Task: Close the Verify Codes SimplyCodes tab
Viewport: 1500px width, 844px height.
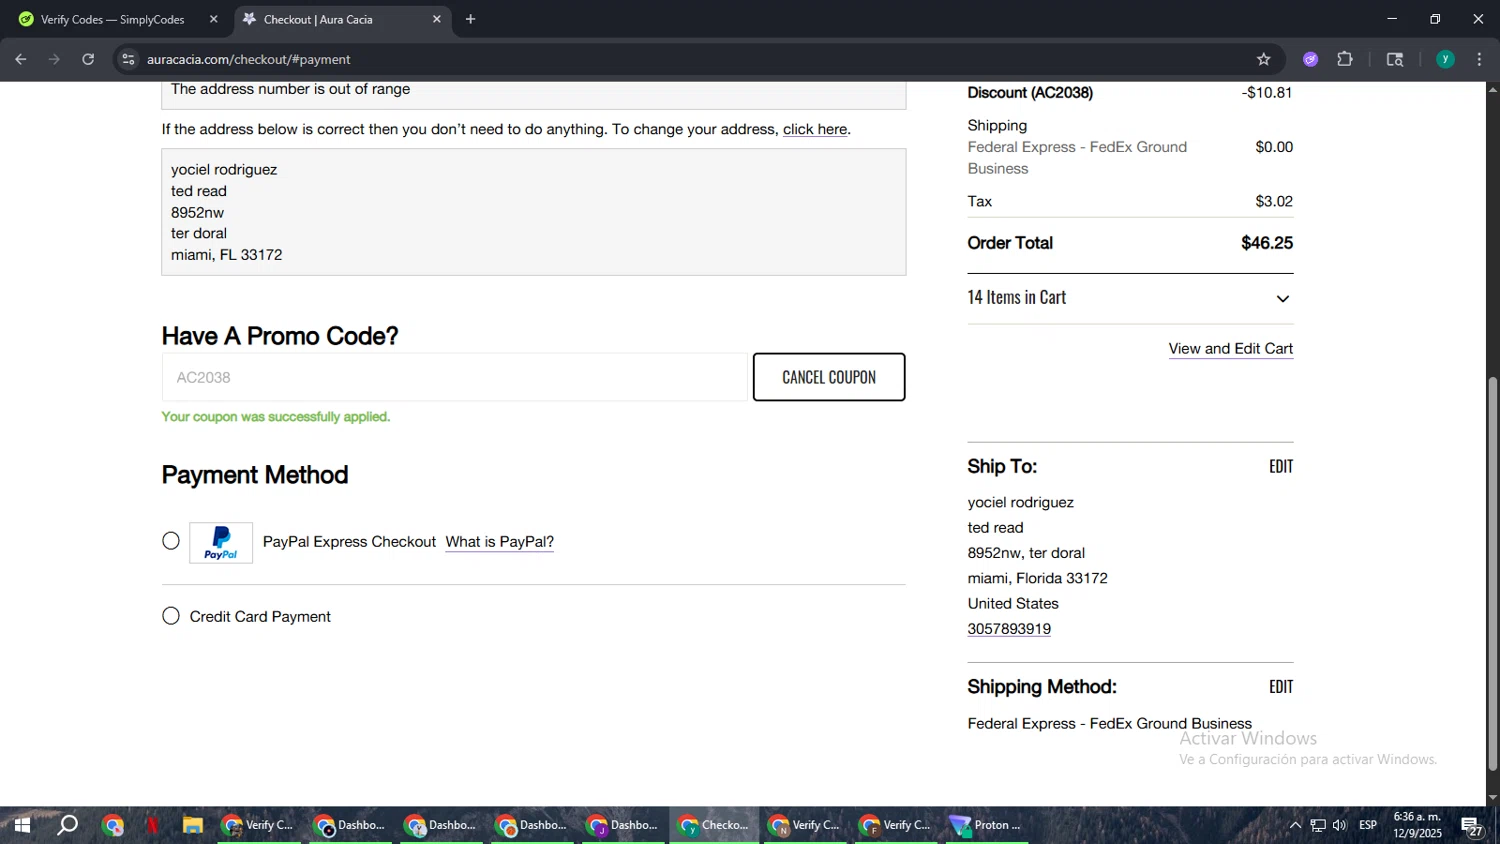Action: [x=213, y=19]
